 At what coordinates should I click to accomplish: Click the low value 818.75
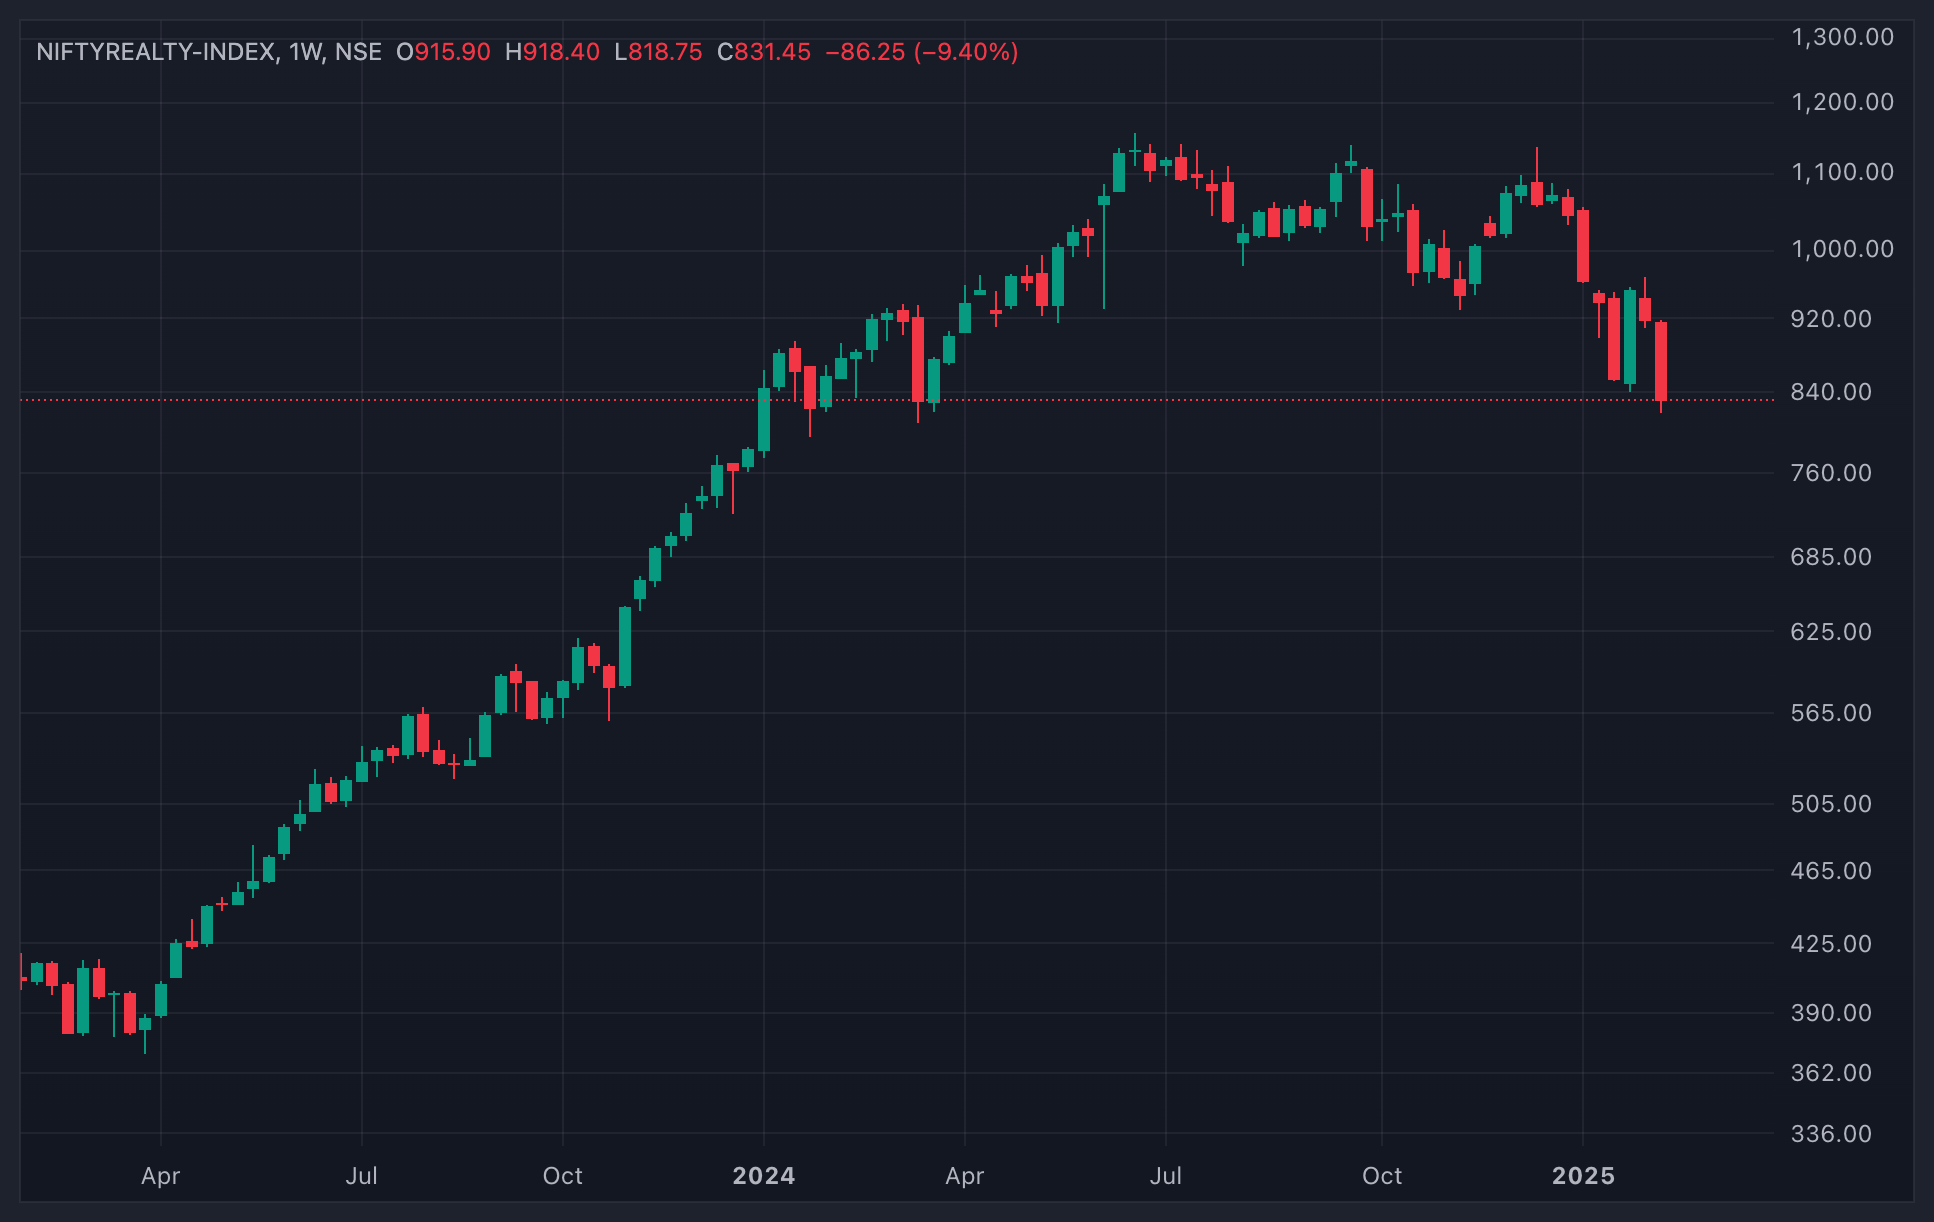point(665,52)
